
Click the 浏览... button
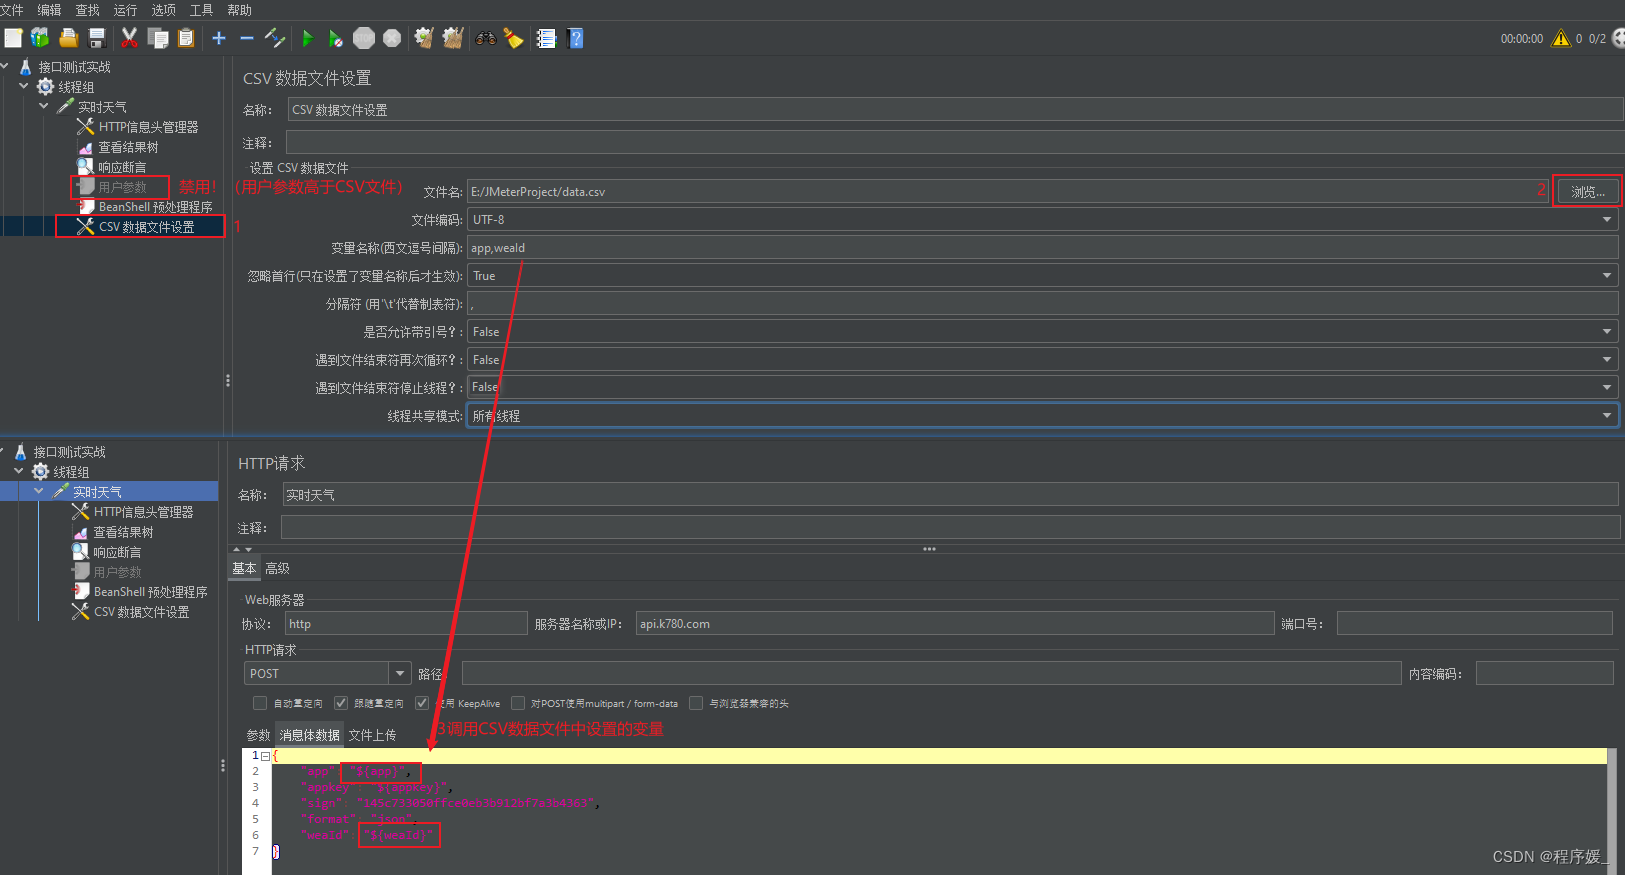tap(1587, 192)
